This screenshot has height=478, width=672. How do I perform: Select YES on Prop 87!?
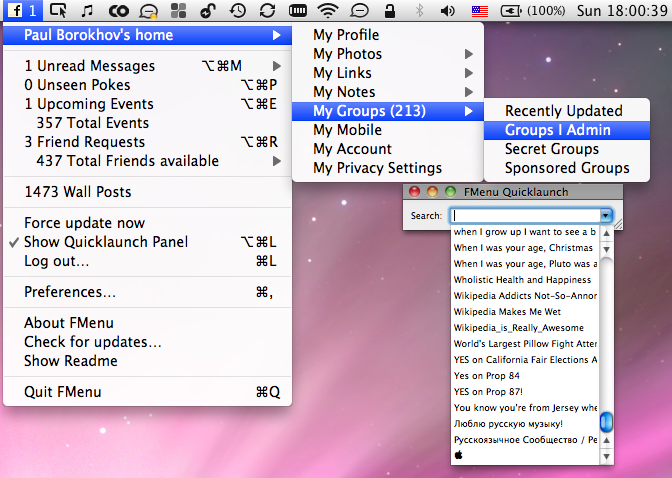[x=525, y=392]
